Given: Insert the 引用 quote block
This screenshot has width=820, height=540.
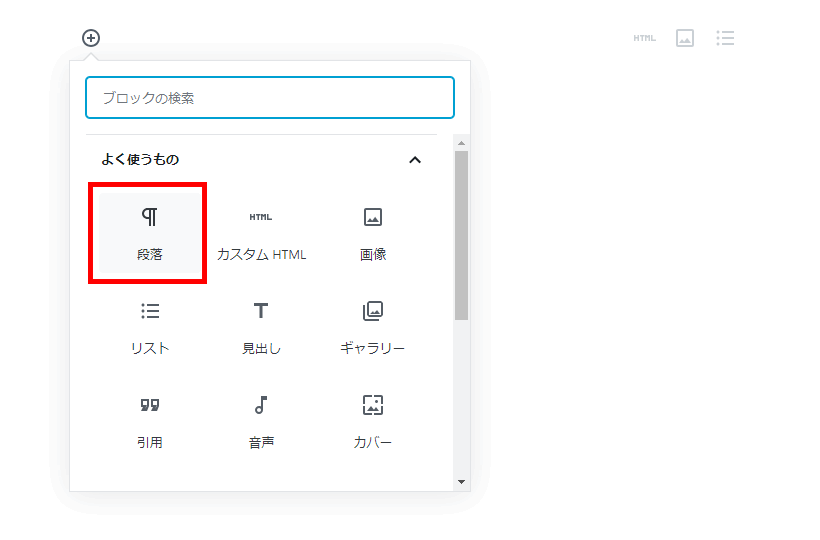Looking at the screenshot, I should 150,421.
